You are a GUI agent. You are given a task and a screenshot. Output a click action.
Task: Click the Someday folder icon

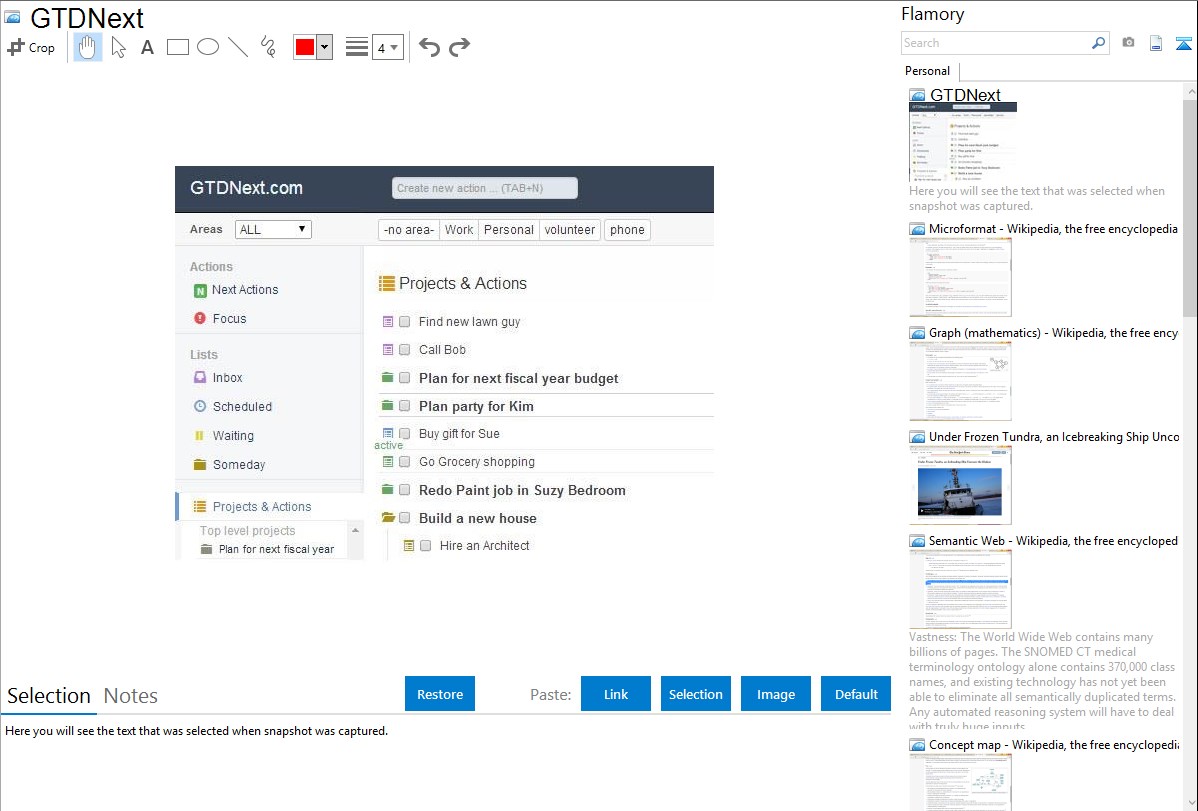tap(200, 464)
